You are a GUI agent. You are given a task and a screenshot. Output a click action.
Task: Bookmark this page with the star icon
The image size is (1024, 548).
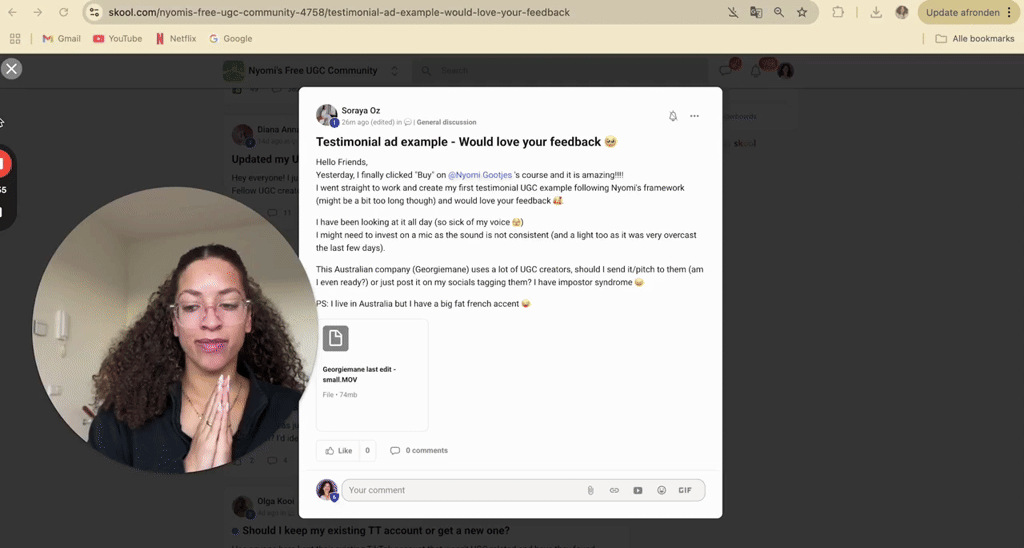(x=802, y=12)
